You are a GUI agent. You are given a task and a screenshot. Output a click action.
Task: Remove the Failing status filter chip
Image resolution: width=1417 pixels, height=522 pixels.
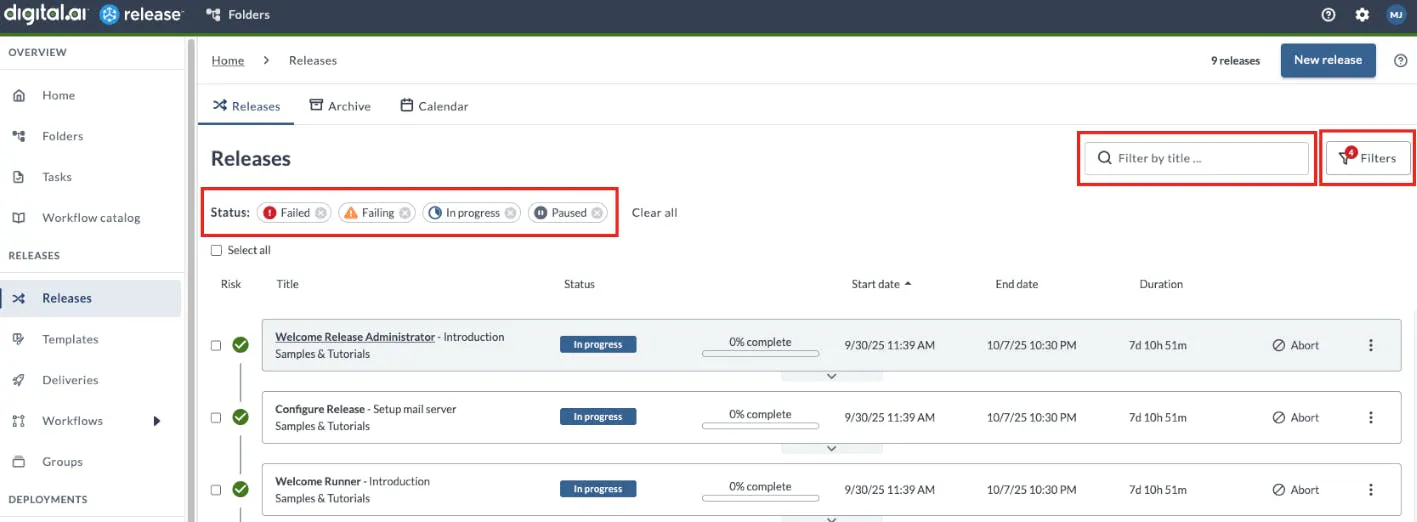[x=405, y=213]
